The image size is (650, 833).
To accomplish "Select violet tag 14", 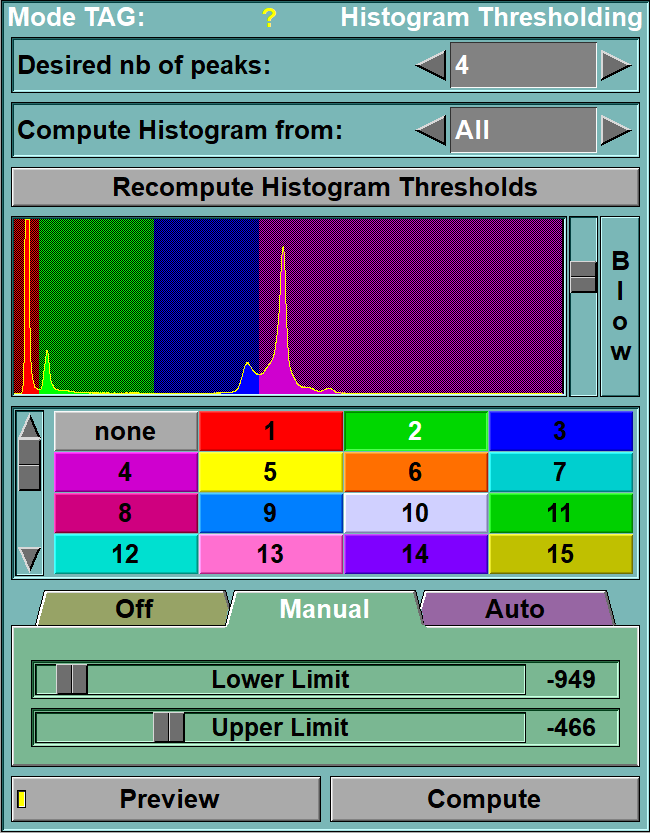I will [416, 554].
